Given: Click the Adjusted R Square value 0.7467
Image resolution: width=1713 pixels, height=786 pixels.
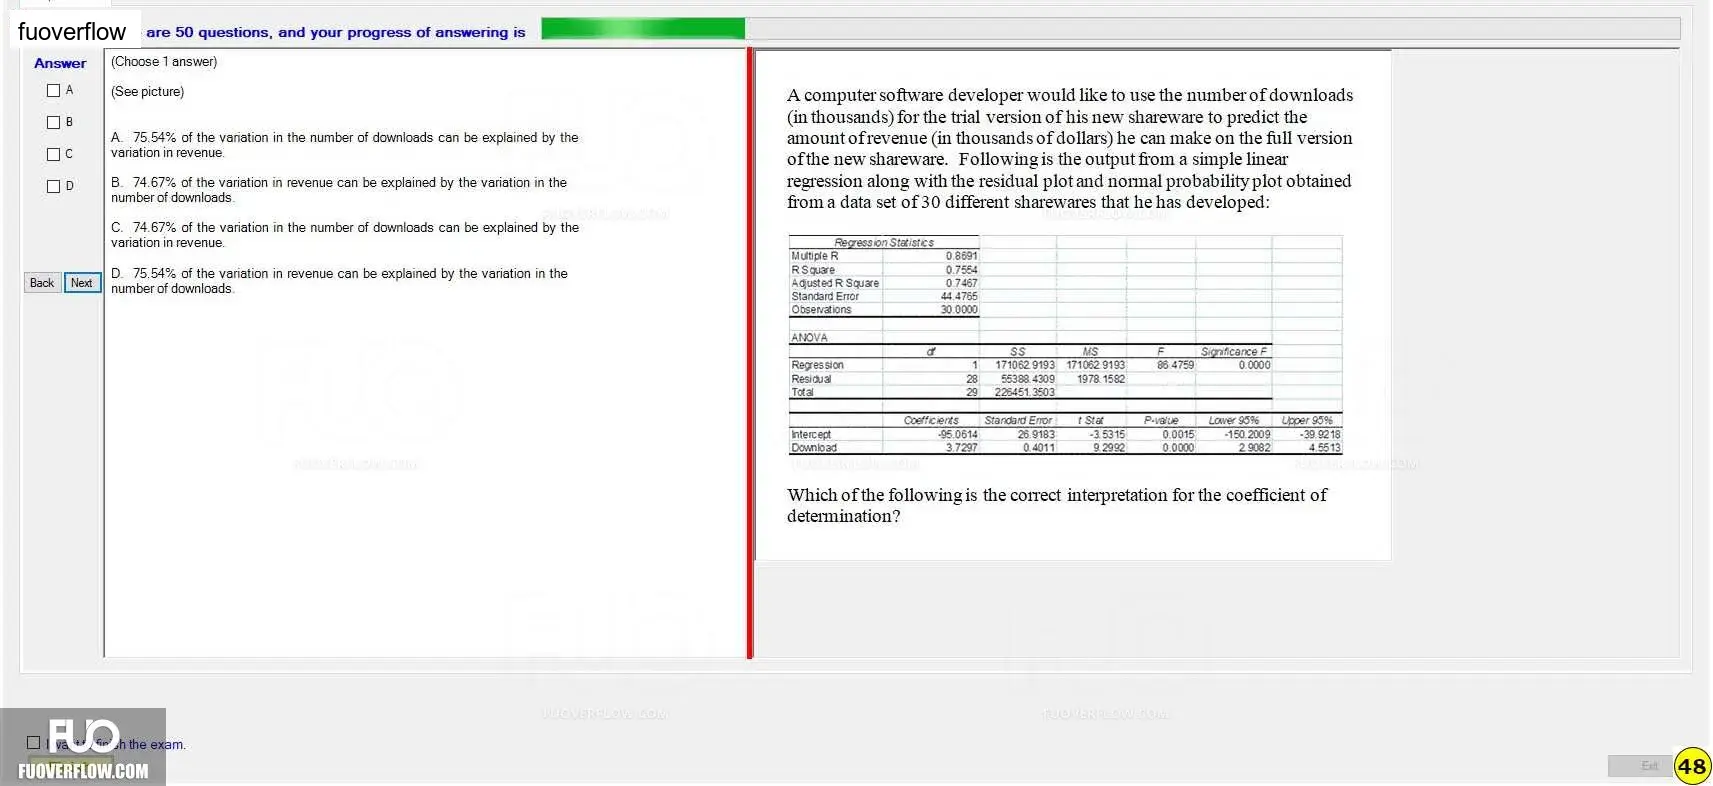Looking at the screenshot, I should [961, 283].
